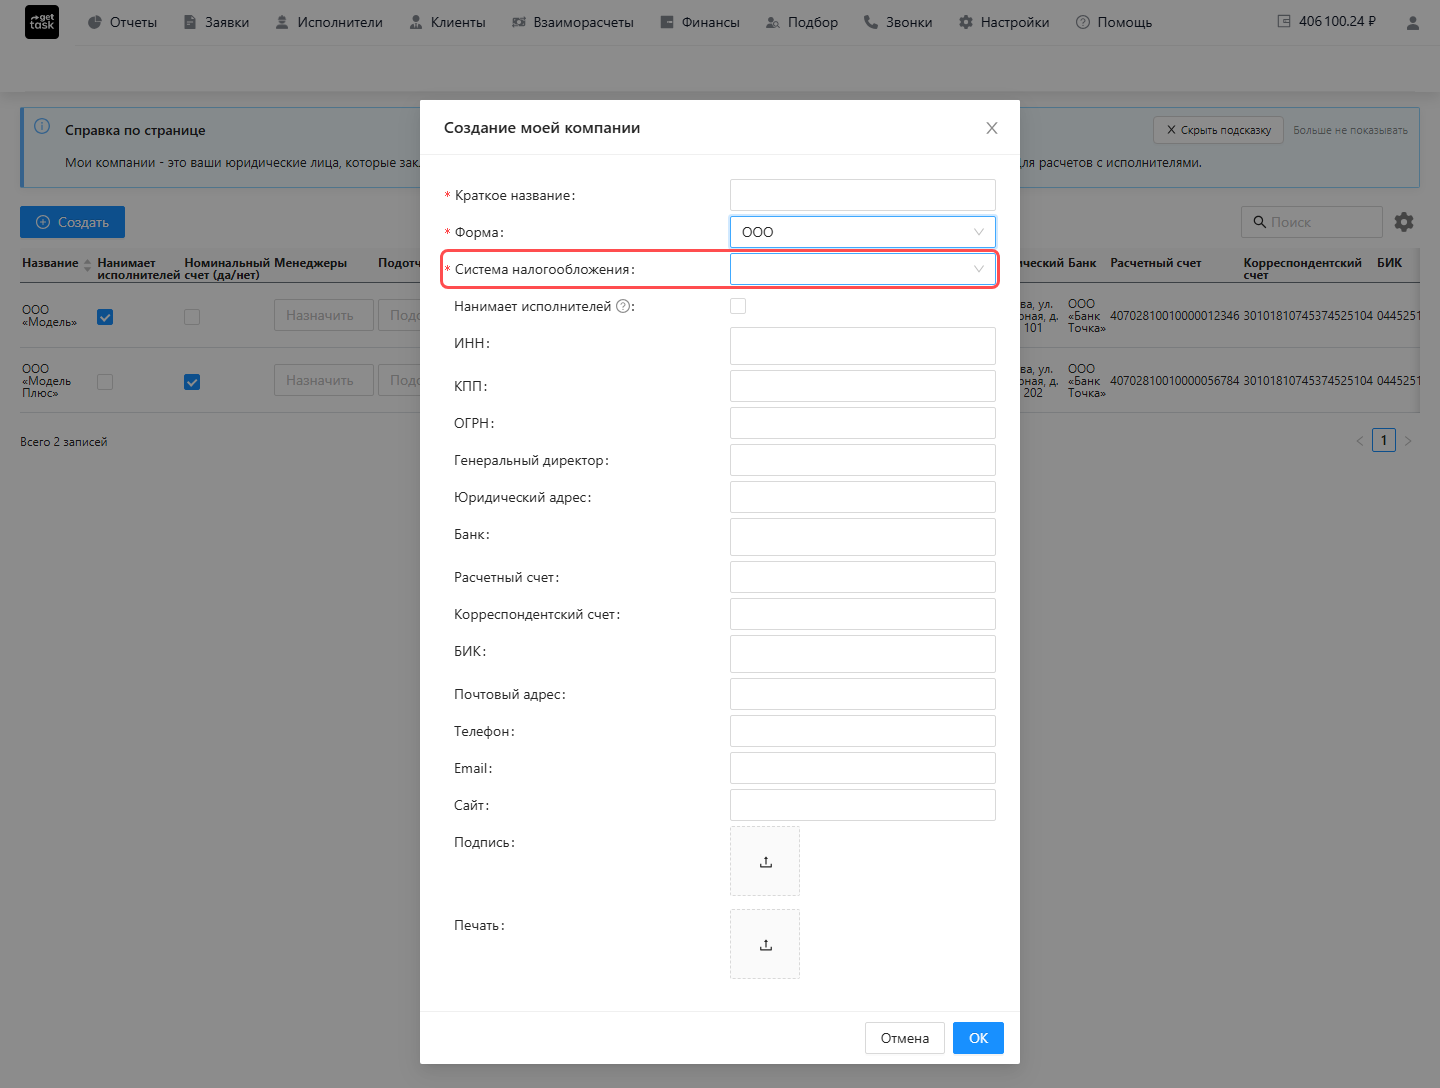Toggle hires-executors checkbox for ООО «Модель Плюс»
1440x1088 pixels.
tap(105, 382)
